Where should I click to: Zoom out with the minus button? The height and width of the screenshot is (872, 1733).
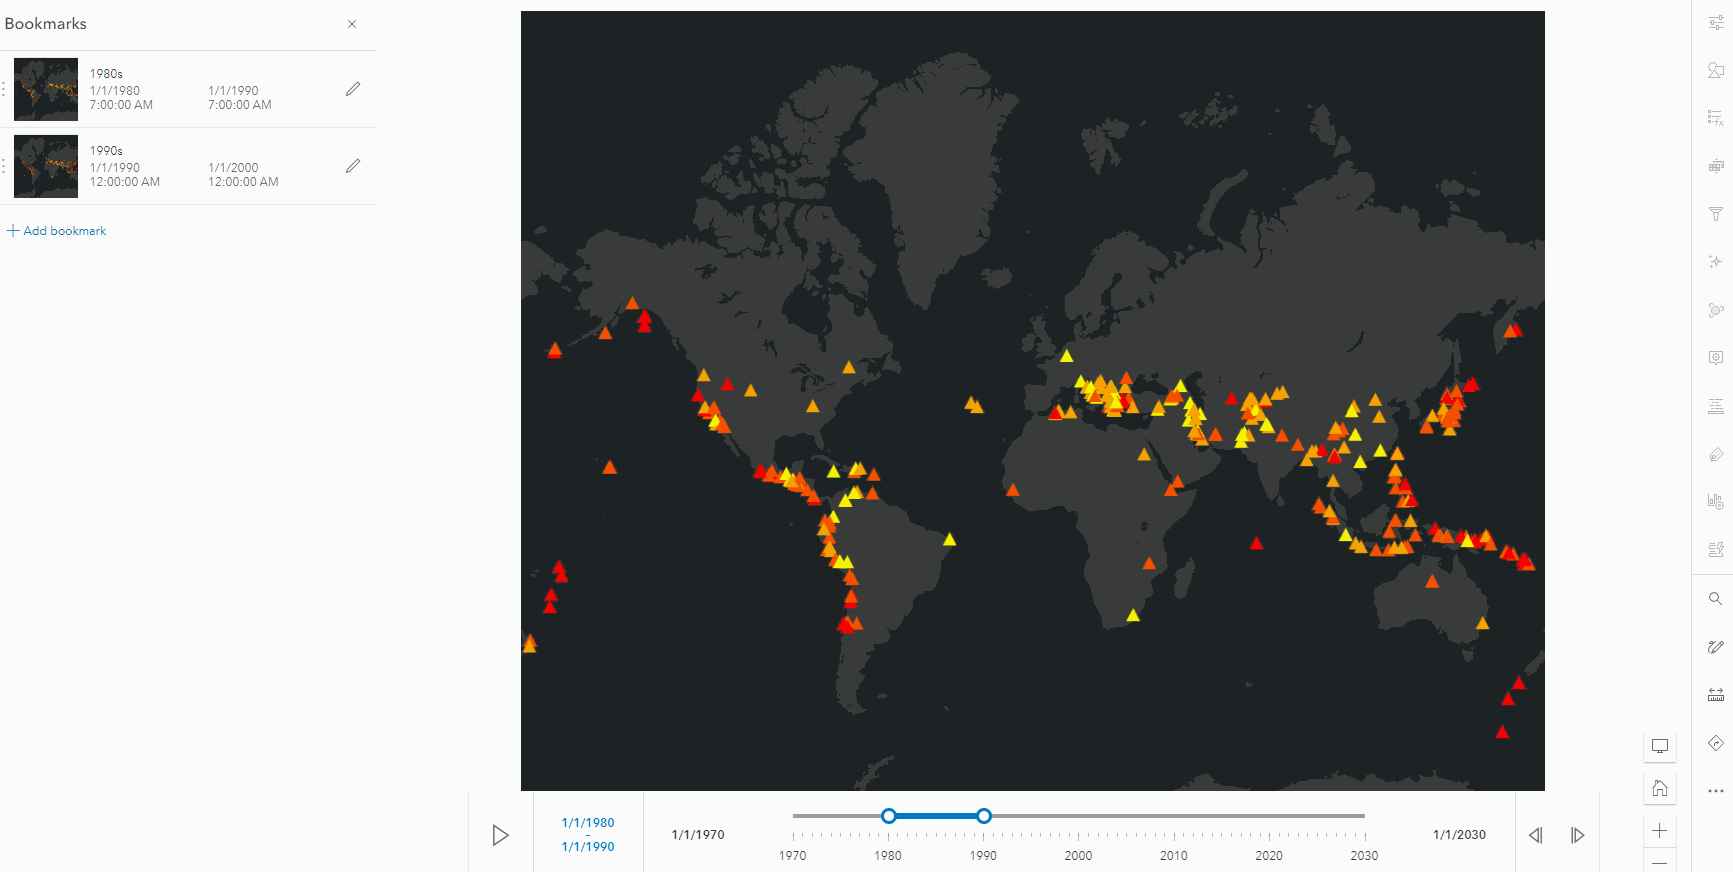[1660, 862]
